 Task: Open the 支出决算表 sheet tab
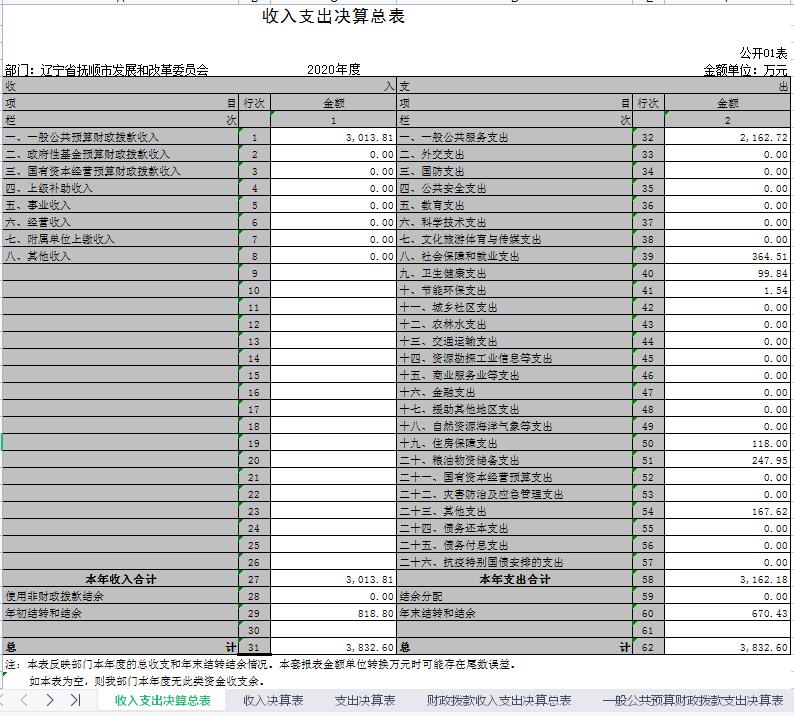pyautogui.click(x=364, y=700)
